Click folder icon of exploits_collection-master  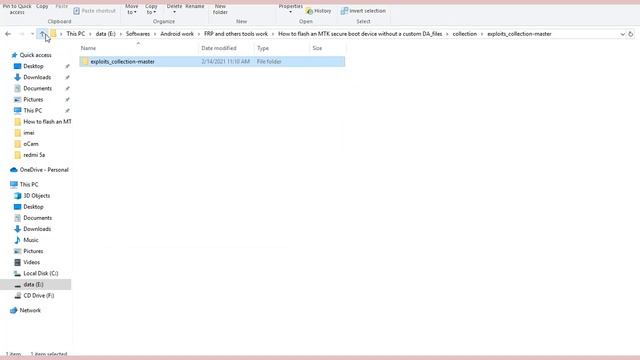pyautogui.click(x=85, y=62)
